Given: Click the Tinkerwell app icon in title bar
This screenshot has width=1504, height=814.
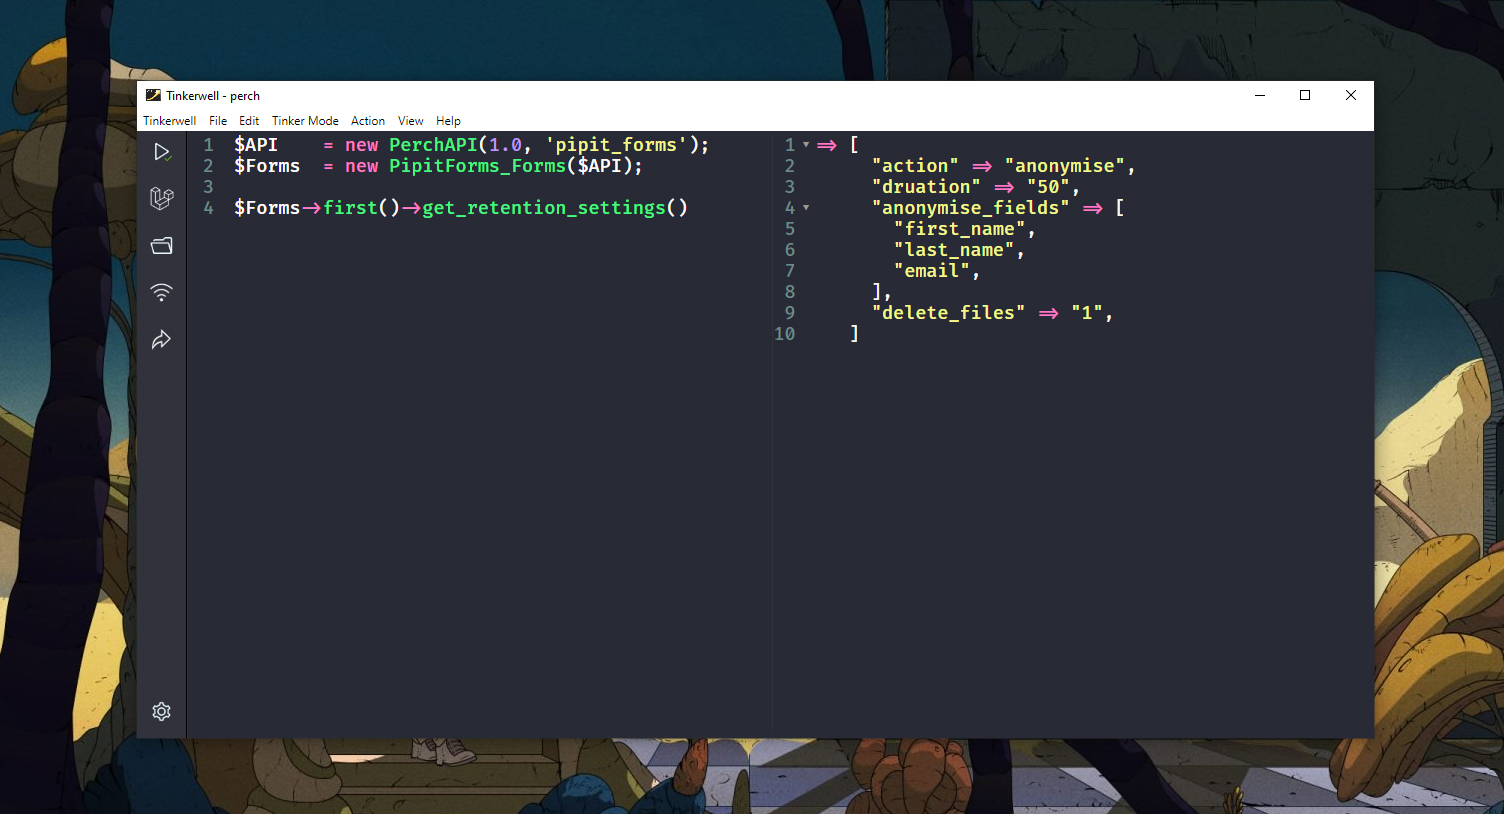Looking at the screenshot, I should [153, 95].
